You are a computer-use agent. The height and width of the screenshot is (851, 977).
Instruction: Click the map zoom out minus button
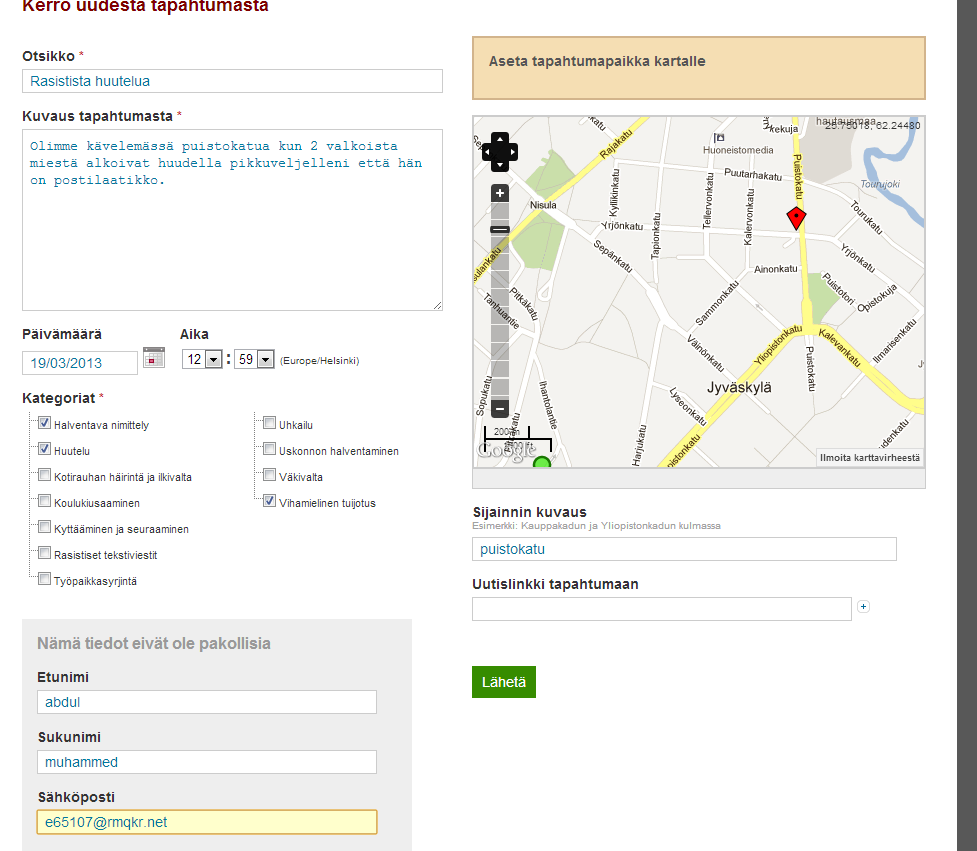(500, 409)
